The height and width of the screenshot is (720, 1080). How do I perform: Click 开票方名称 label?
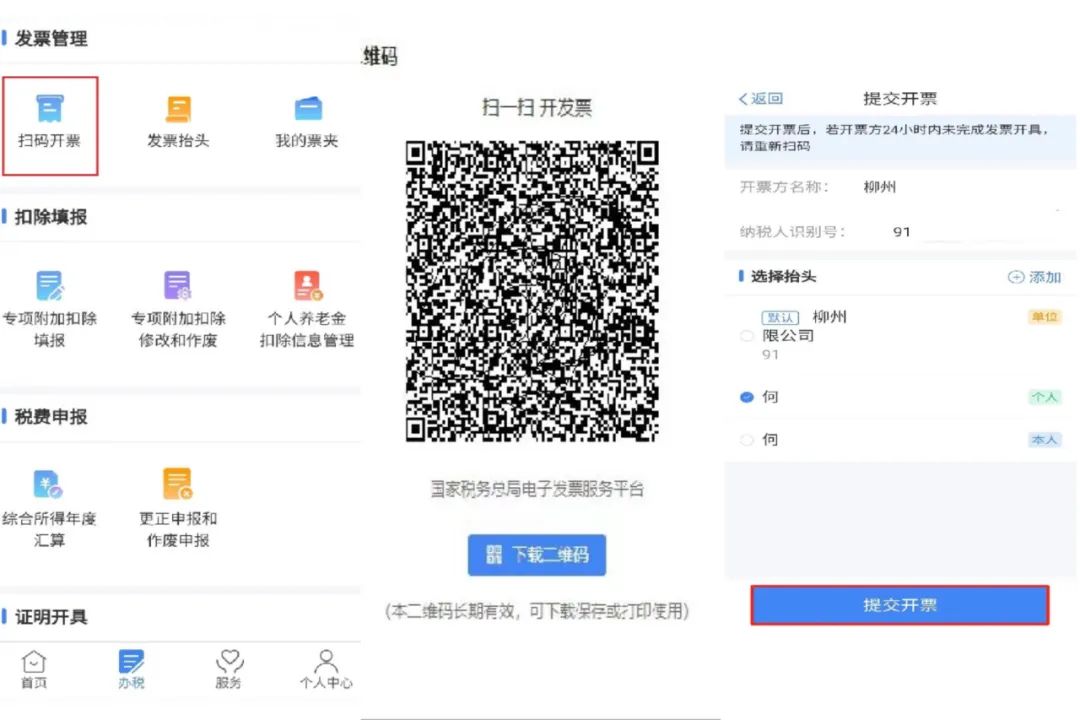tap(784, 187)
